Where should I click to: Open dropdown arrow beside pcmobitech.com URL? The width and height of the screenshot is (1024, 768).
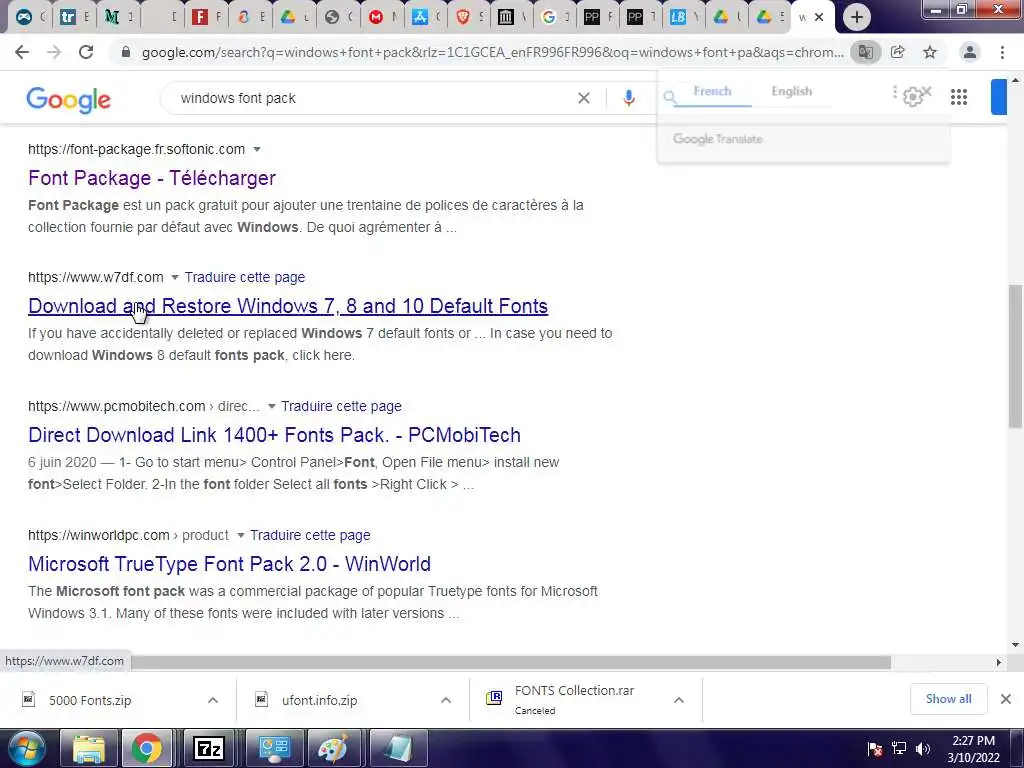[272, 406]
